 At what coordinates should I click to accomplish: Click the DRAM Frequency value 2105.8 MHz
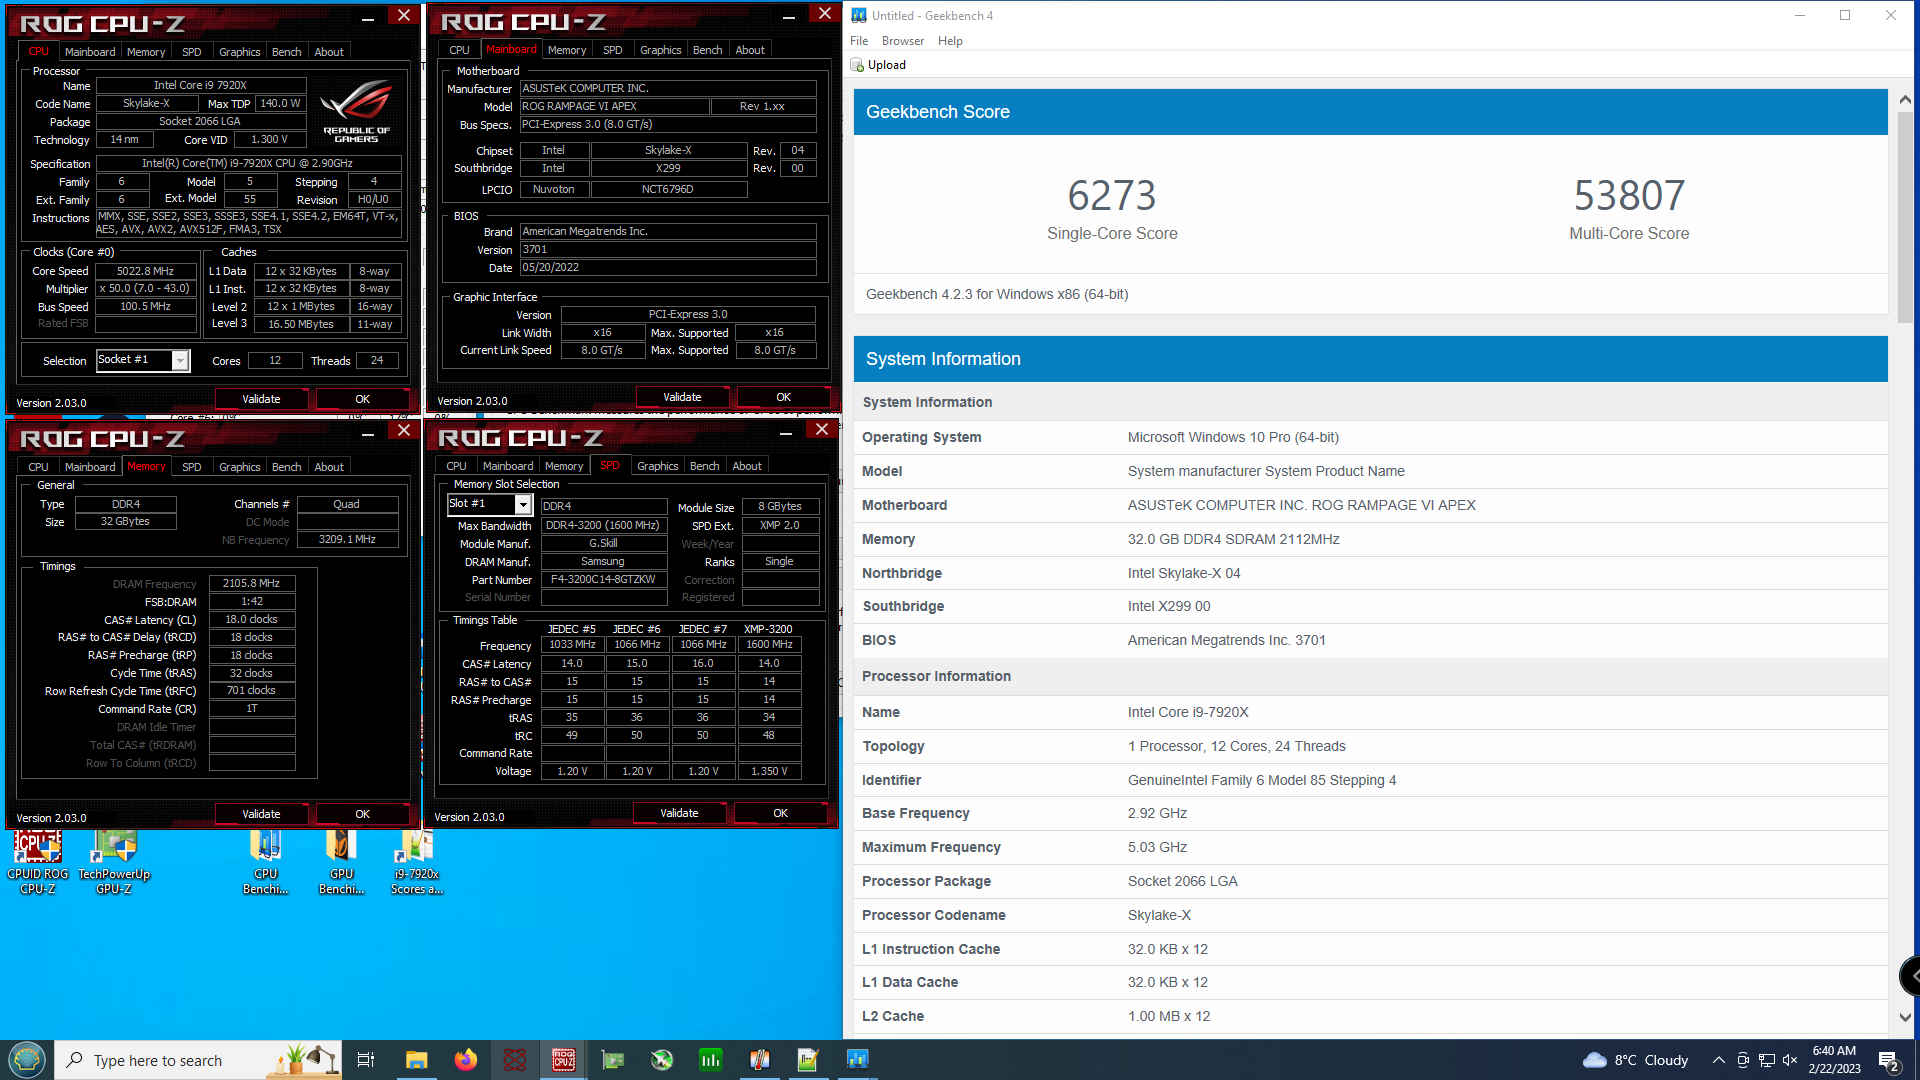pyautogui.click(x=252, y=583)
